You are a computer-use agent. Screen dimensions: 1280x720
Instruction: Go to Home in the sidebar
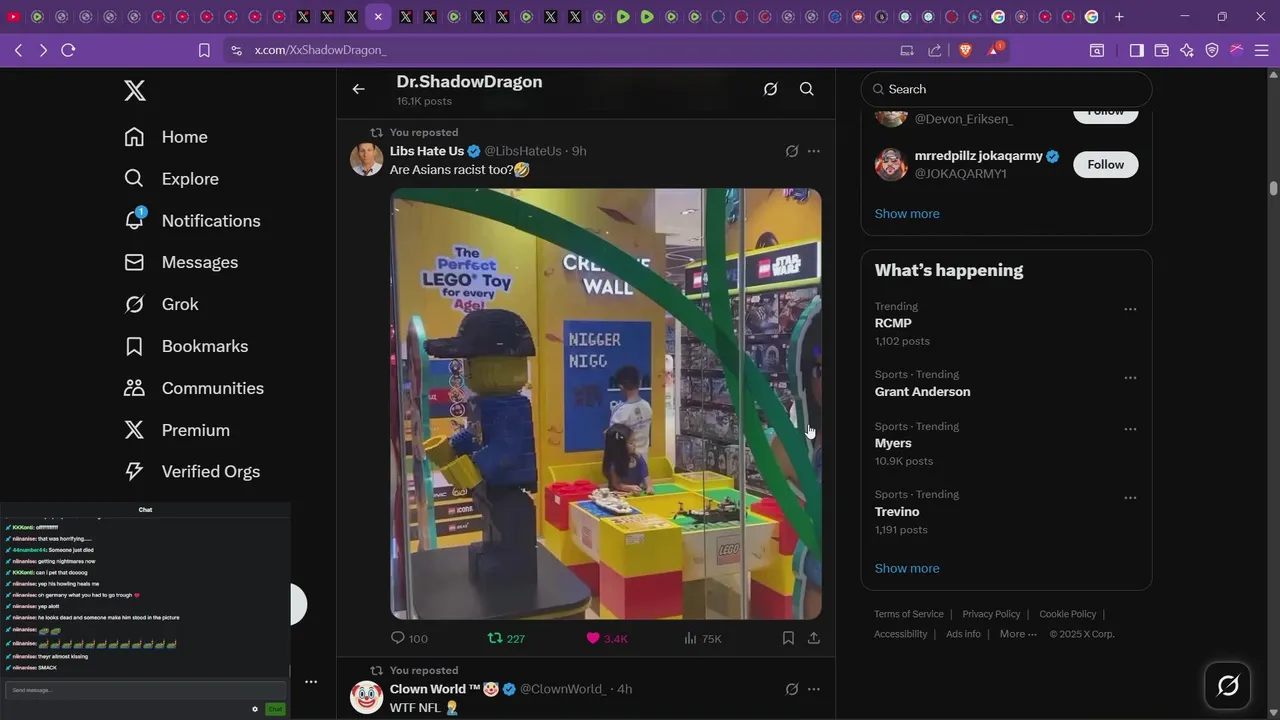(x=166, y=137)
